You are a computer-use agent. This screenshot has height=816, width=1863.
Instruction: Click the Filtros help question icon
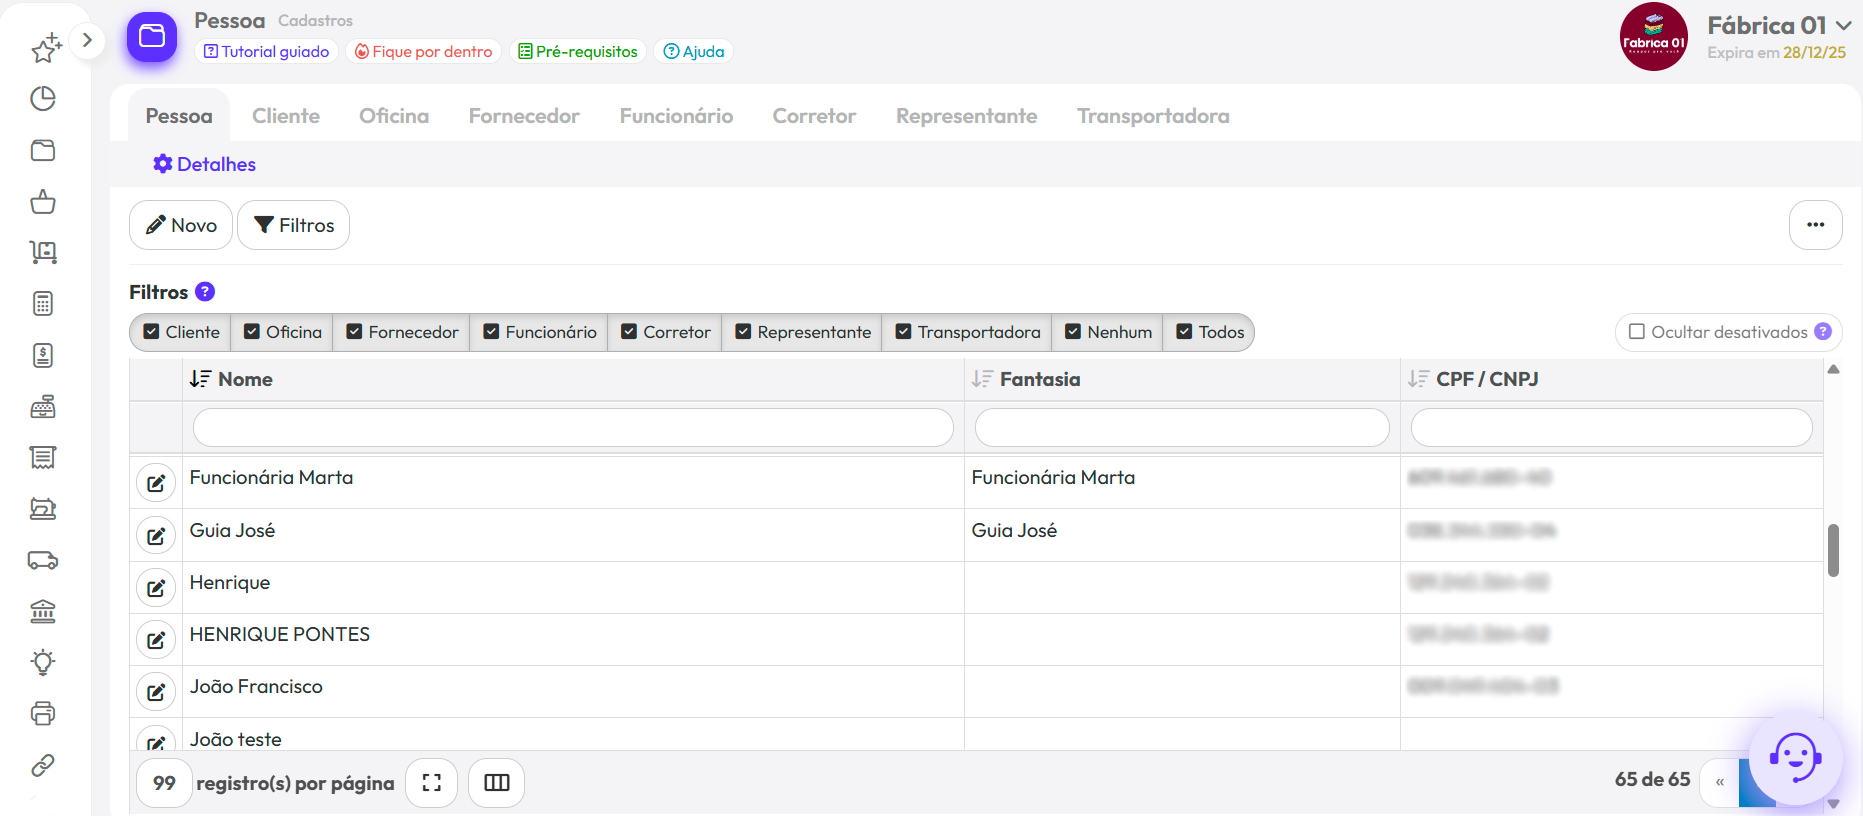point(205,292)
